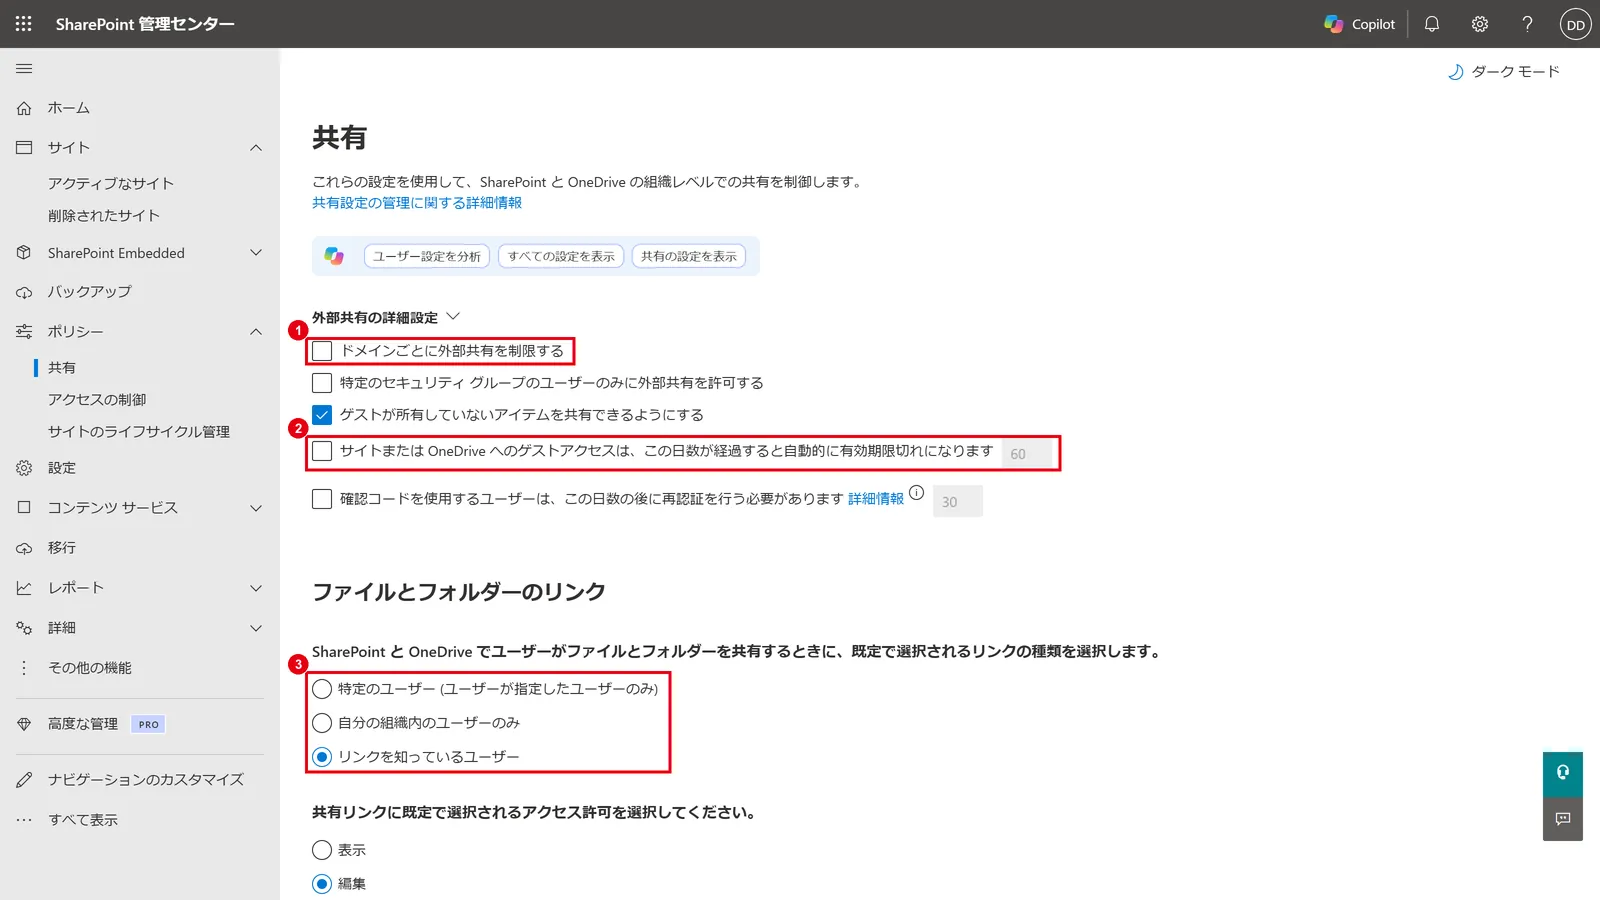Expand the レポート chevron

pos(256,588)
